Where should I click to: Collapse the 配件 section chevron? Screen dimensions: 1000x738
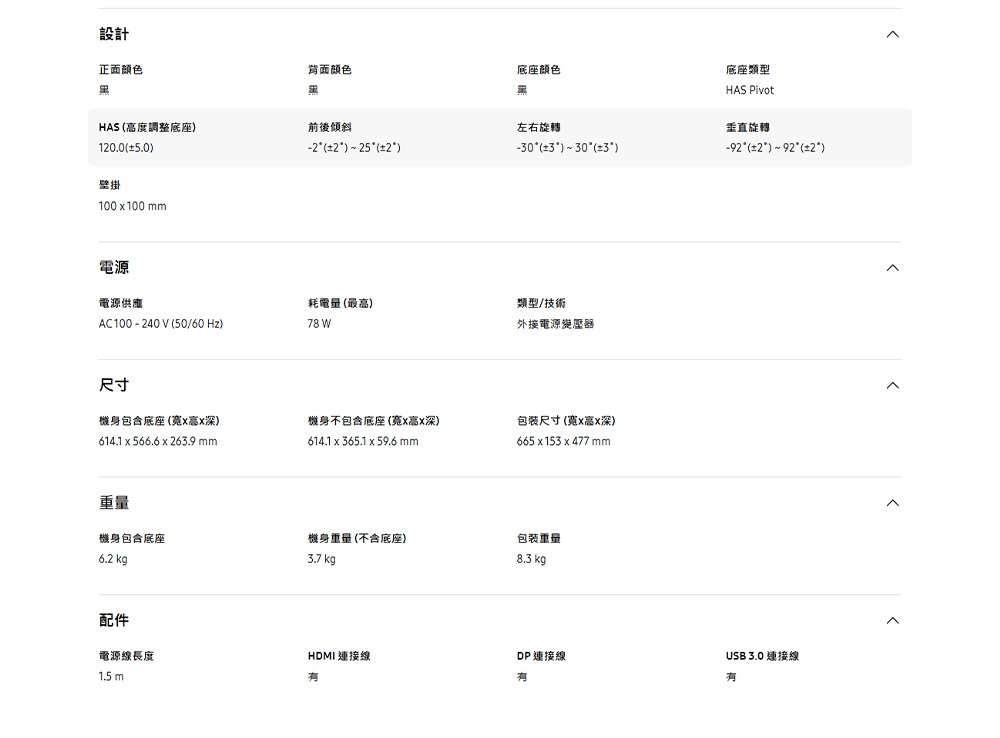892,621
